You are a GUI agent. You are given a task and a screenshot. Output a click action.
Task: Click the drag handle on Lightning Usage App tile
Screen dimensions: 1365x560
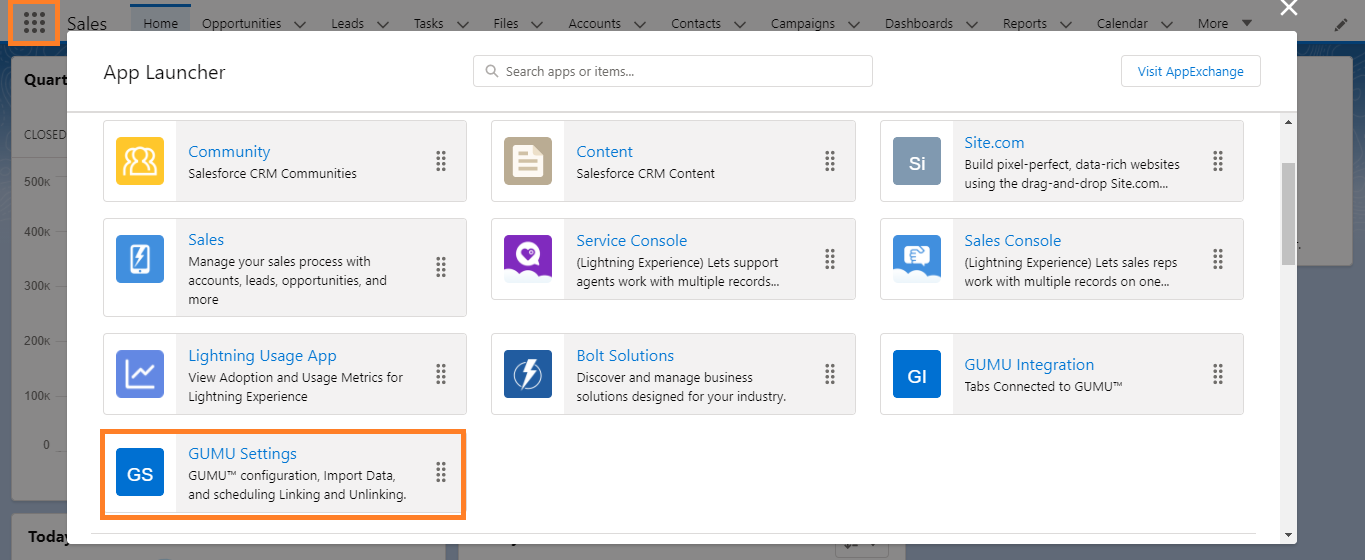(441, 374)
